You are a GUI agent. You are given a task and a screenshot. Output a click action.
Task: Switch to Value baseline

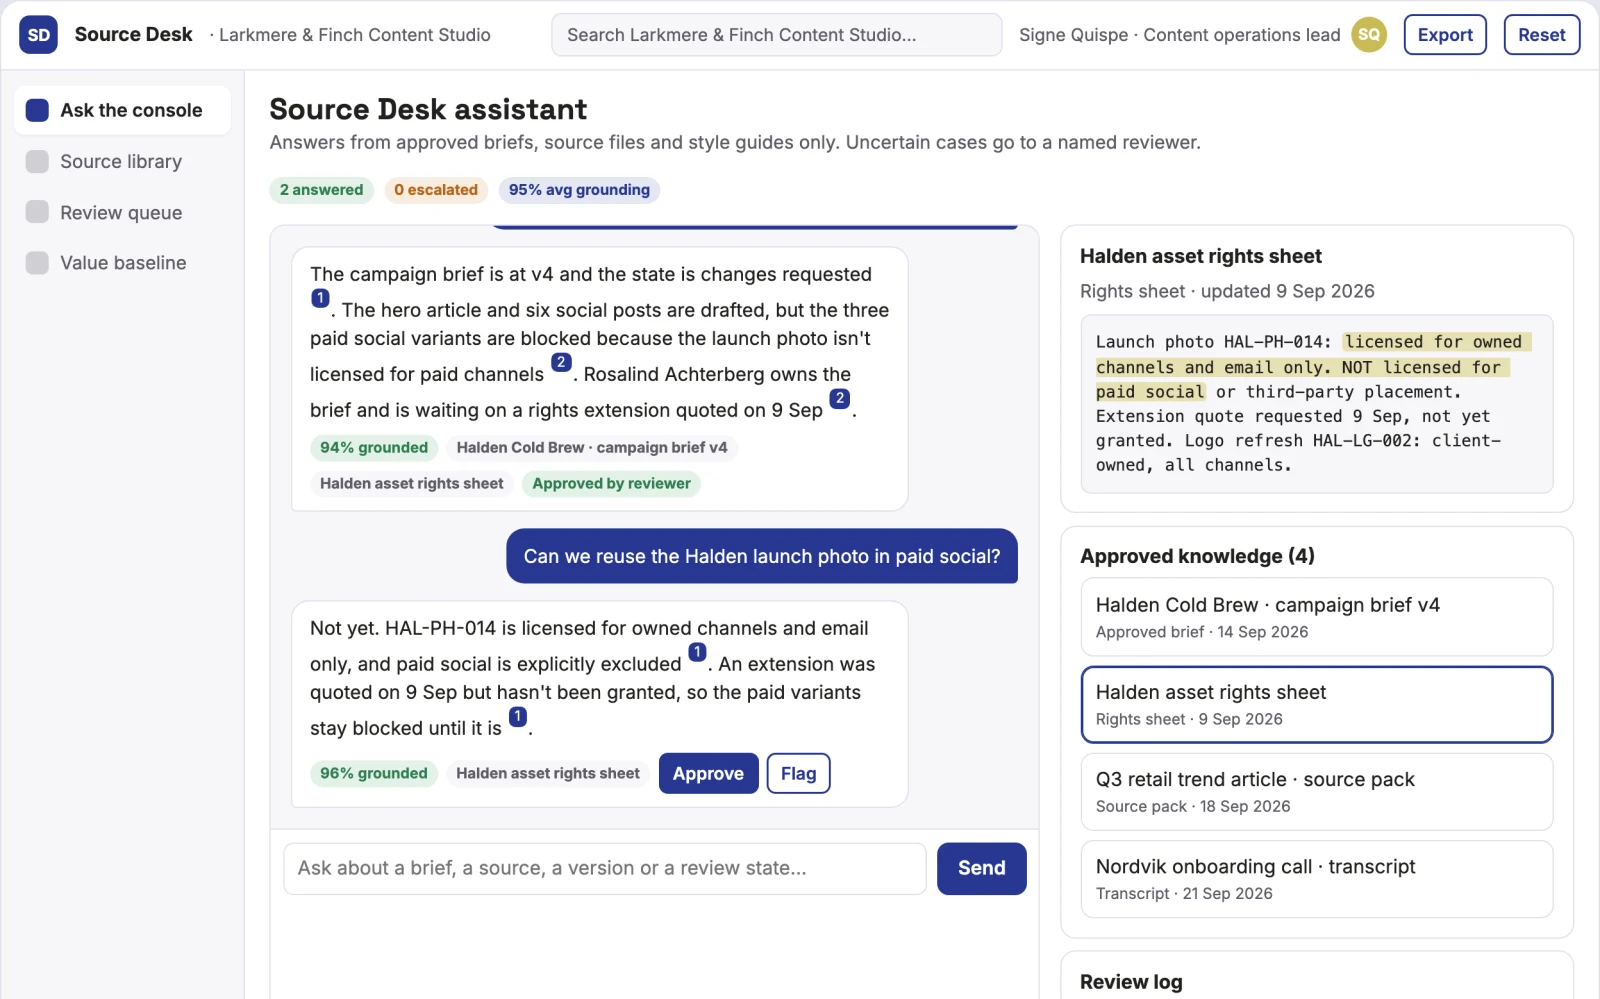point(122,263)
